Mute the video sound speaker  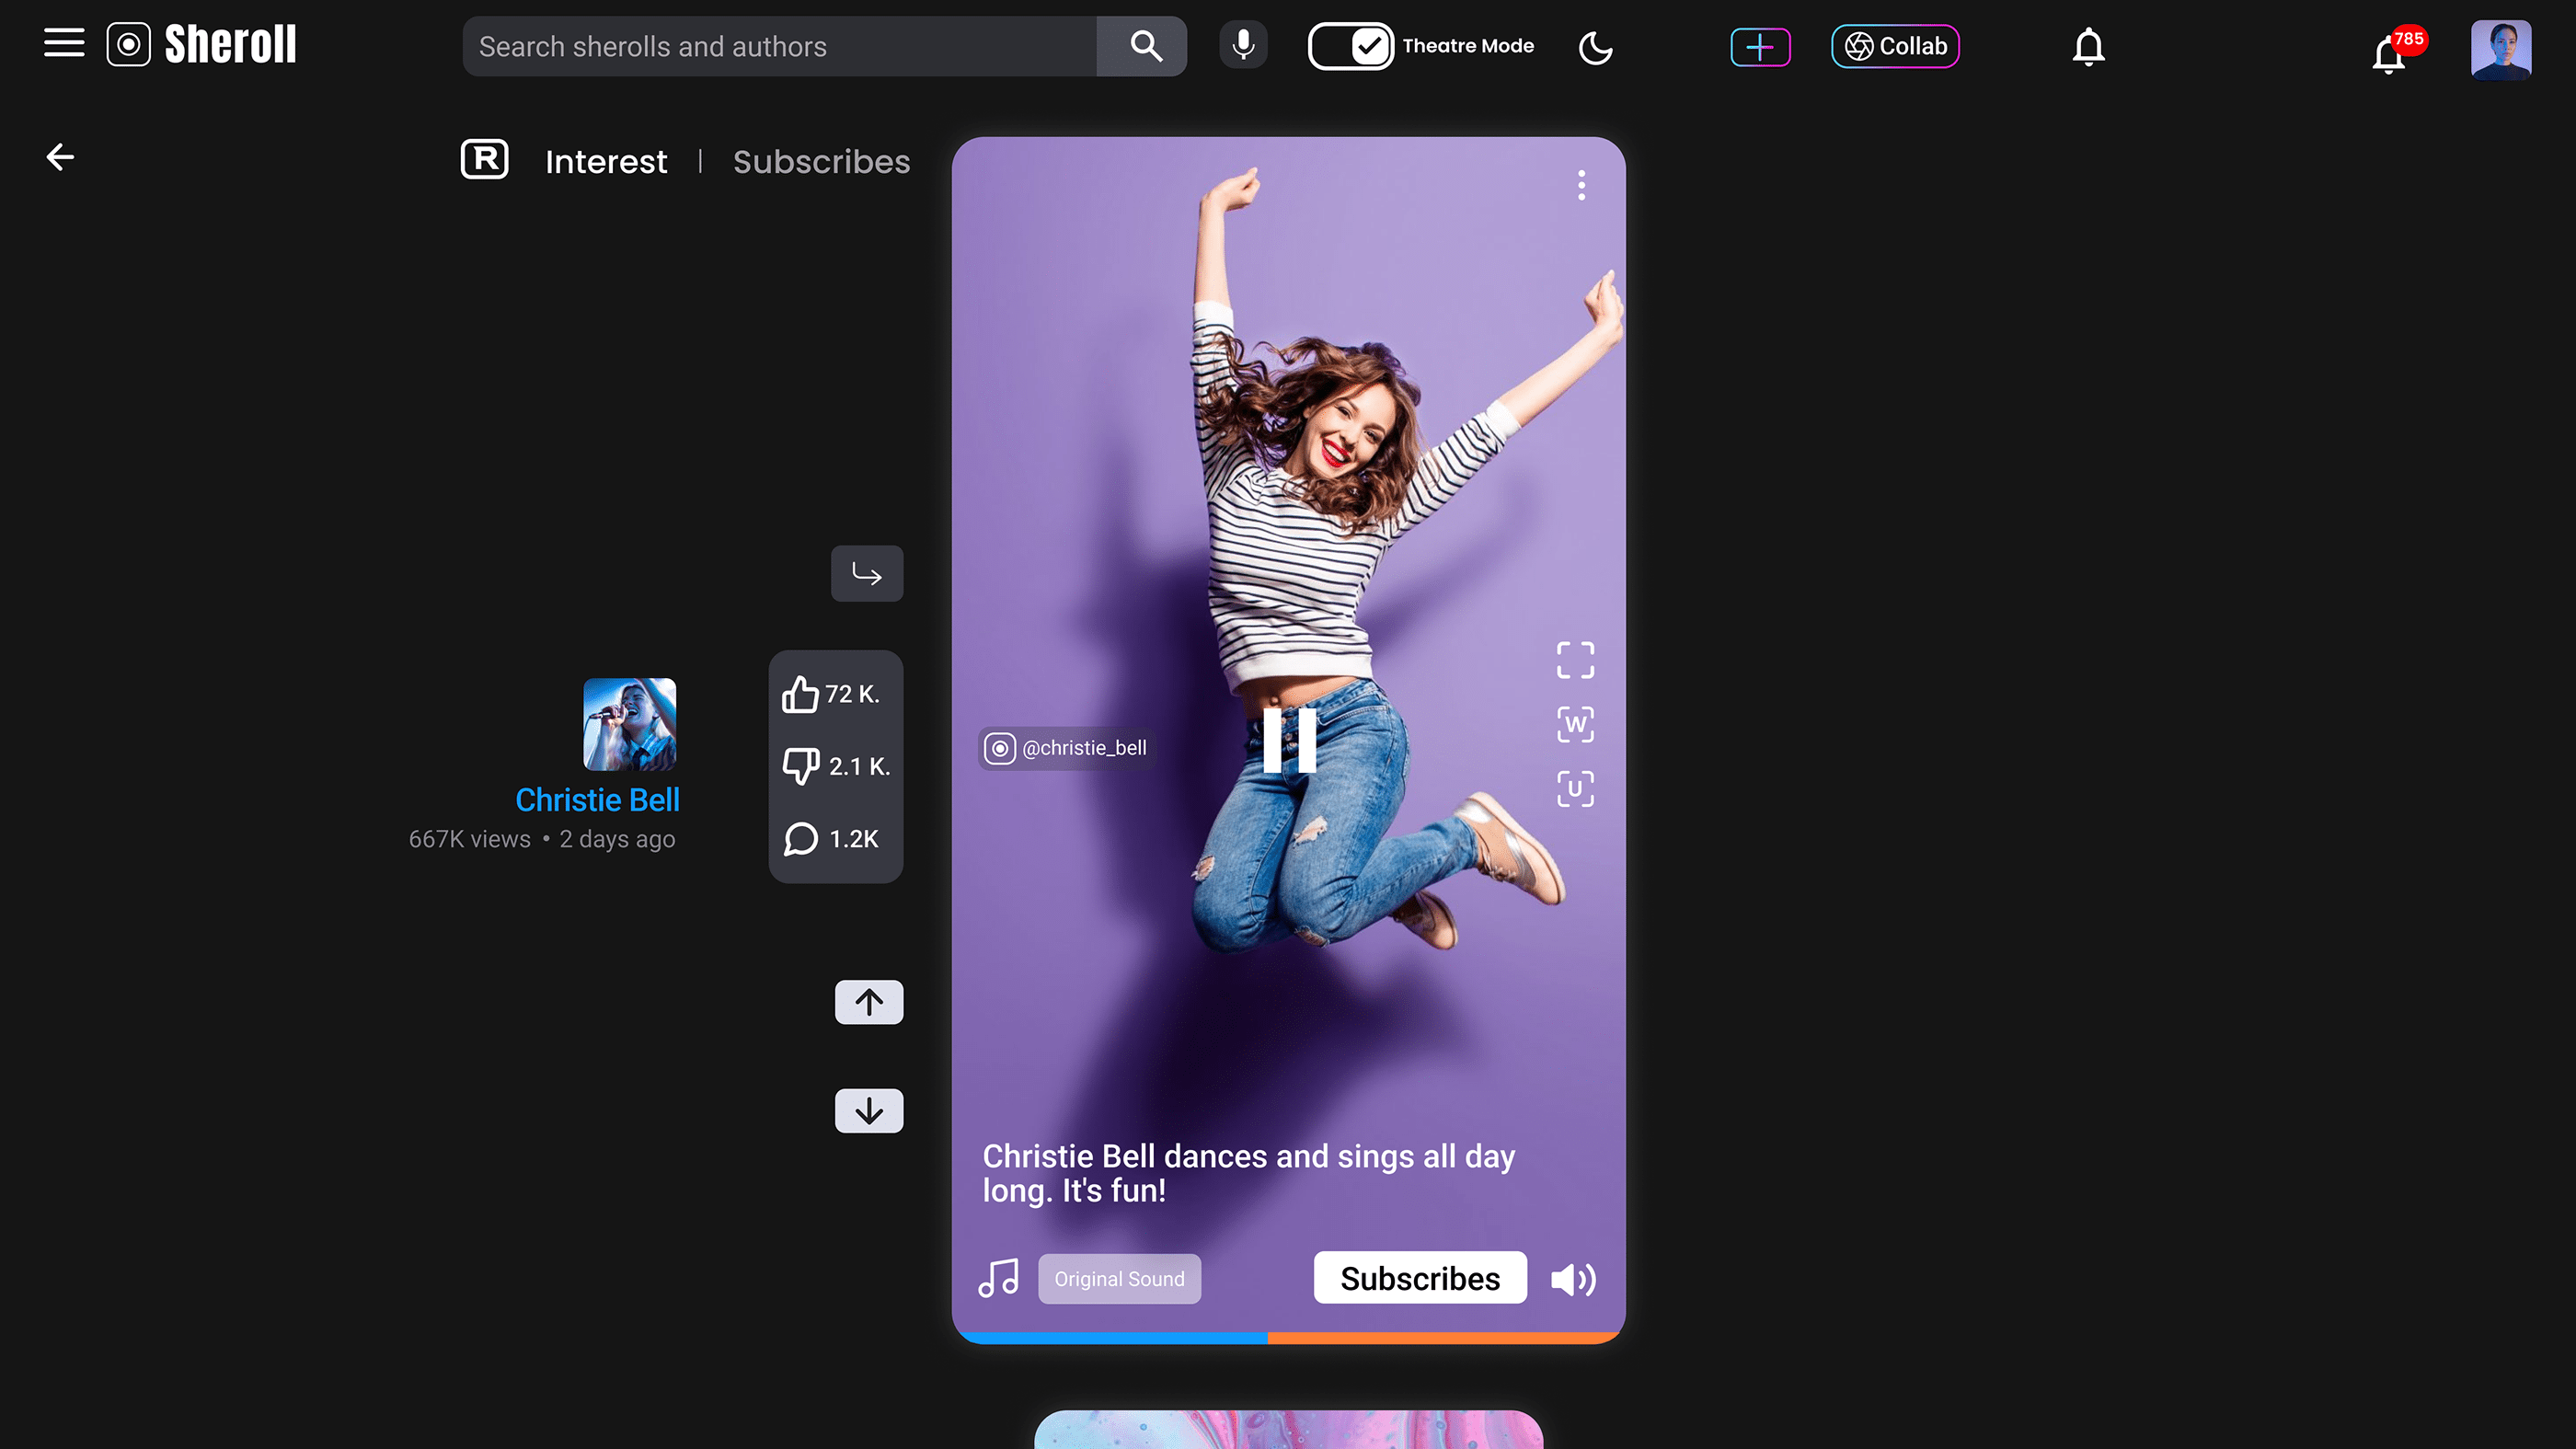pos(1573,1279)
